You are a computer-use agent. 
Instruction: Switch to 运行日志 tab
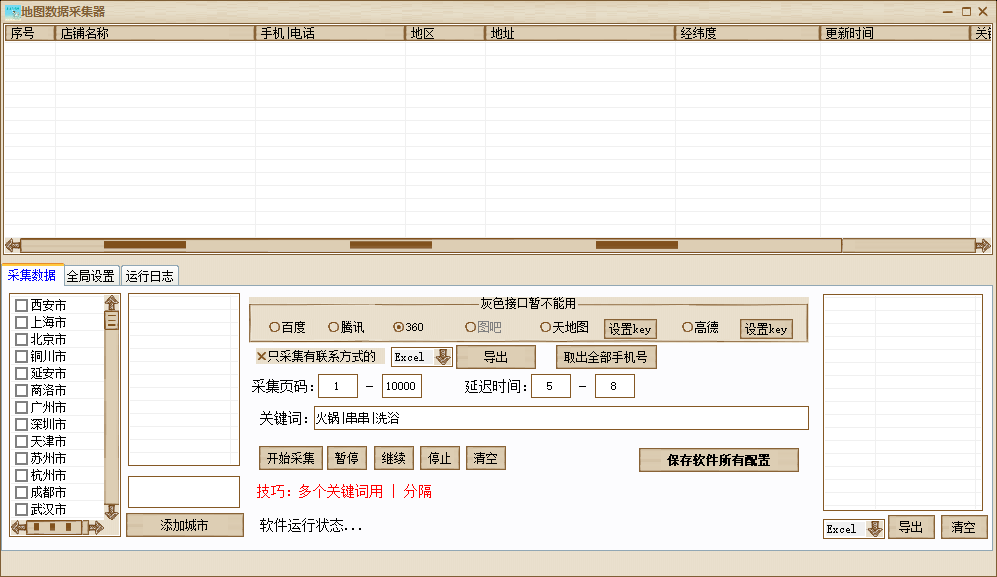[149, 276]
